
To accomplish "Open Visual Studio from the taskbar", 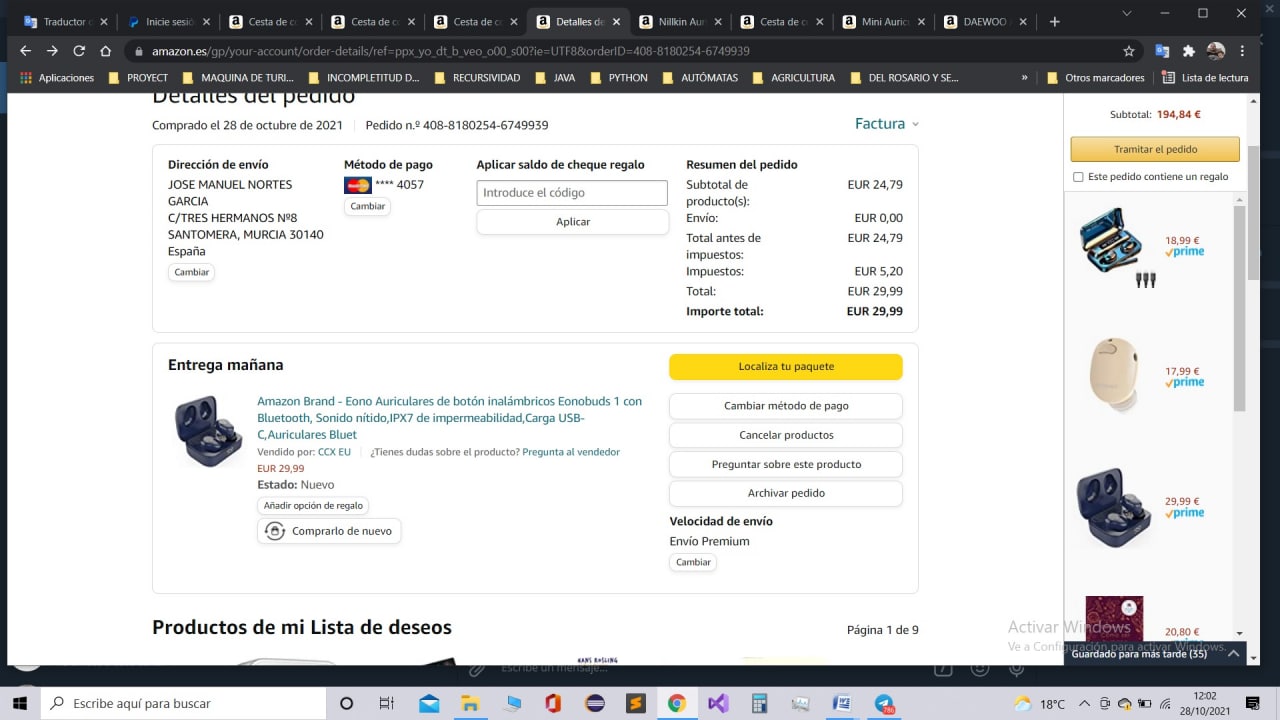I will 718,703.
